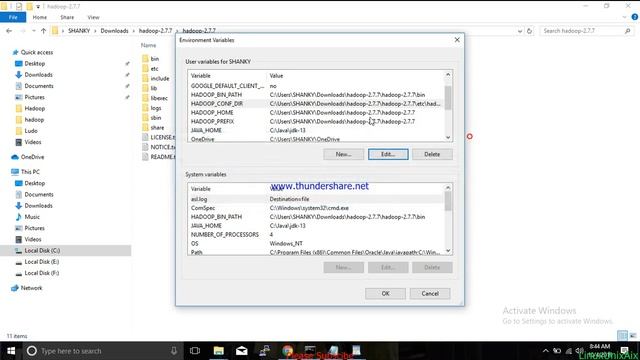This screenshot has height=360, width=640.
Task: Click New button under user variables
Action: pyautogui.click(x=343, y=154)
